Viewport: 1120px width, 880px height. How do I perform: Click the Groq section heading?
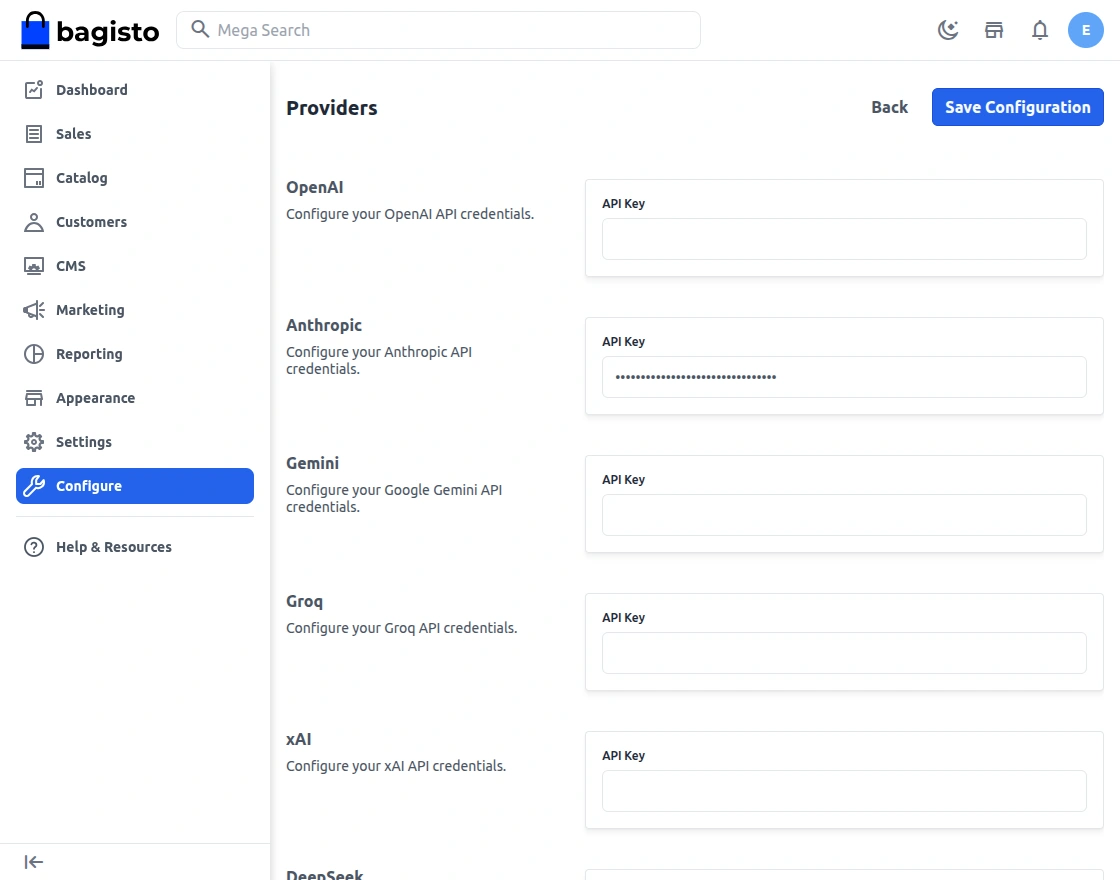tap(304, 601)
